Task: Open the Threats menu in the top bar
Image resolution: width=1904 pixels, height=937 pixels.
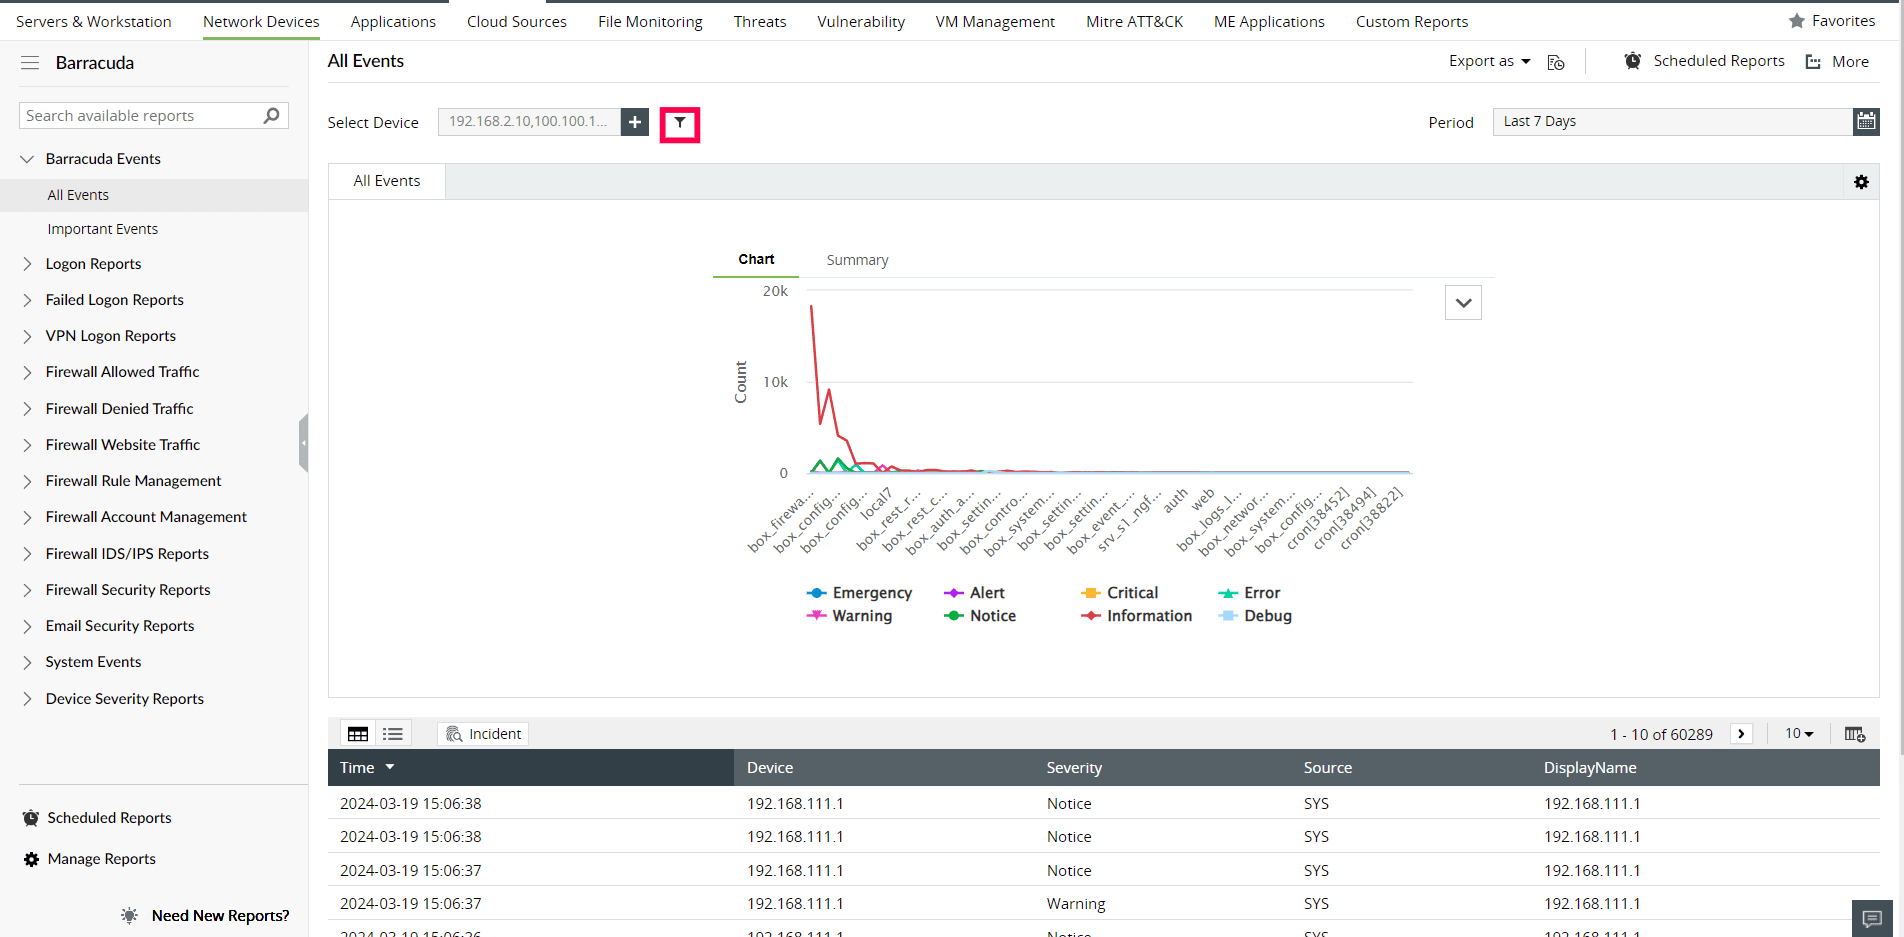Action: [x=759, y=21]
